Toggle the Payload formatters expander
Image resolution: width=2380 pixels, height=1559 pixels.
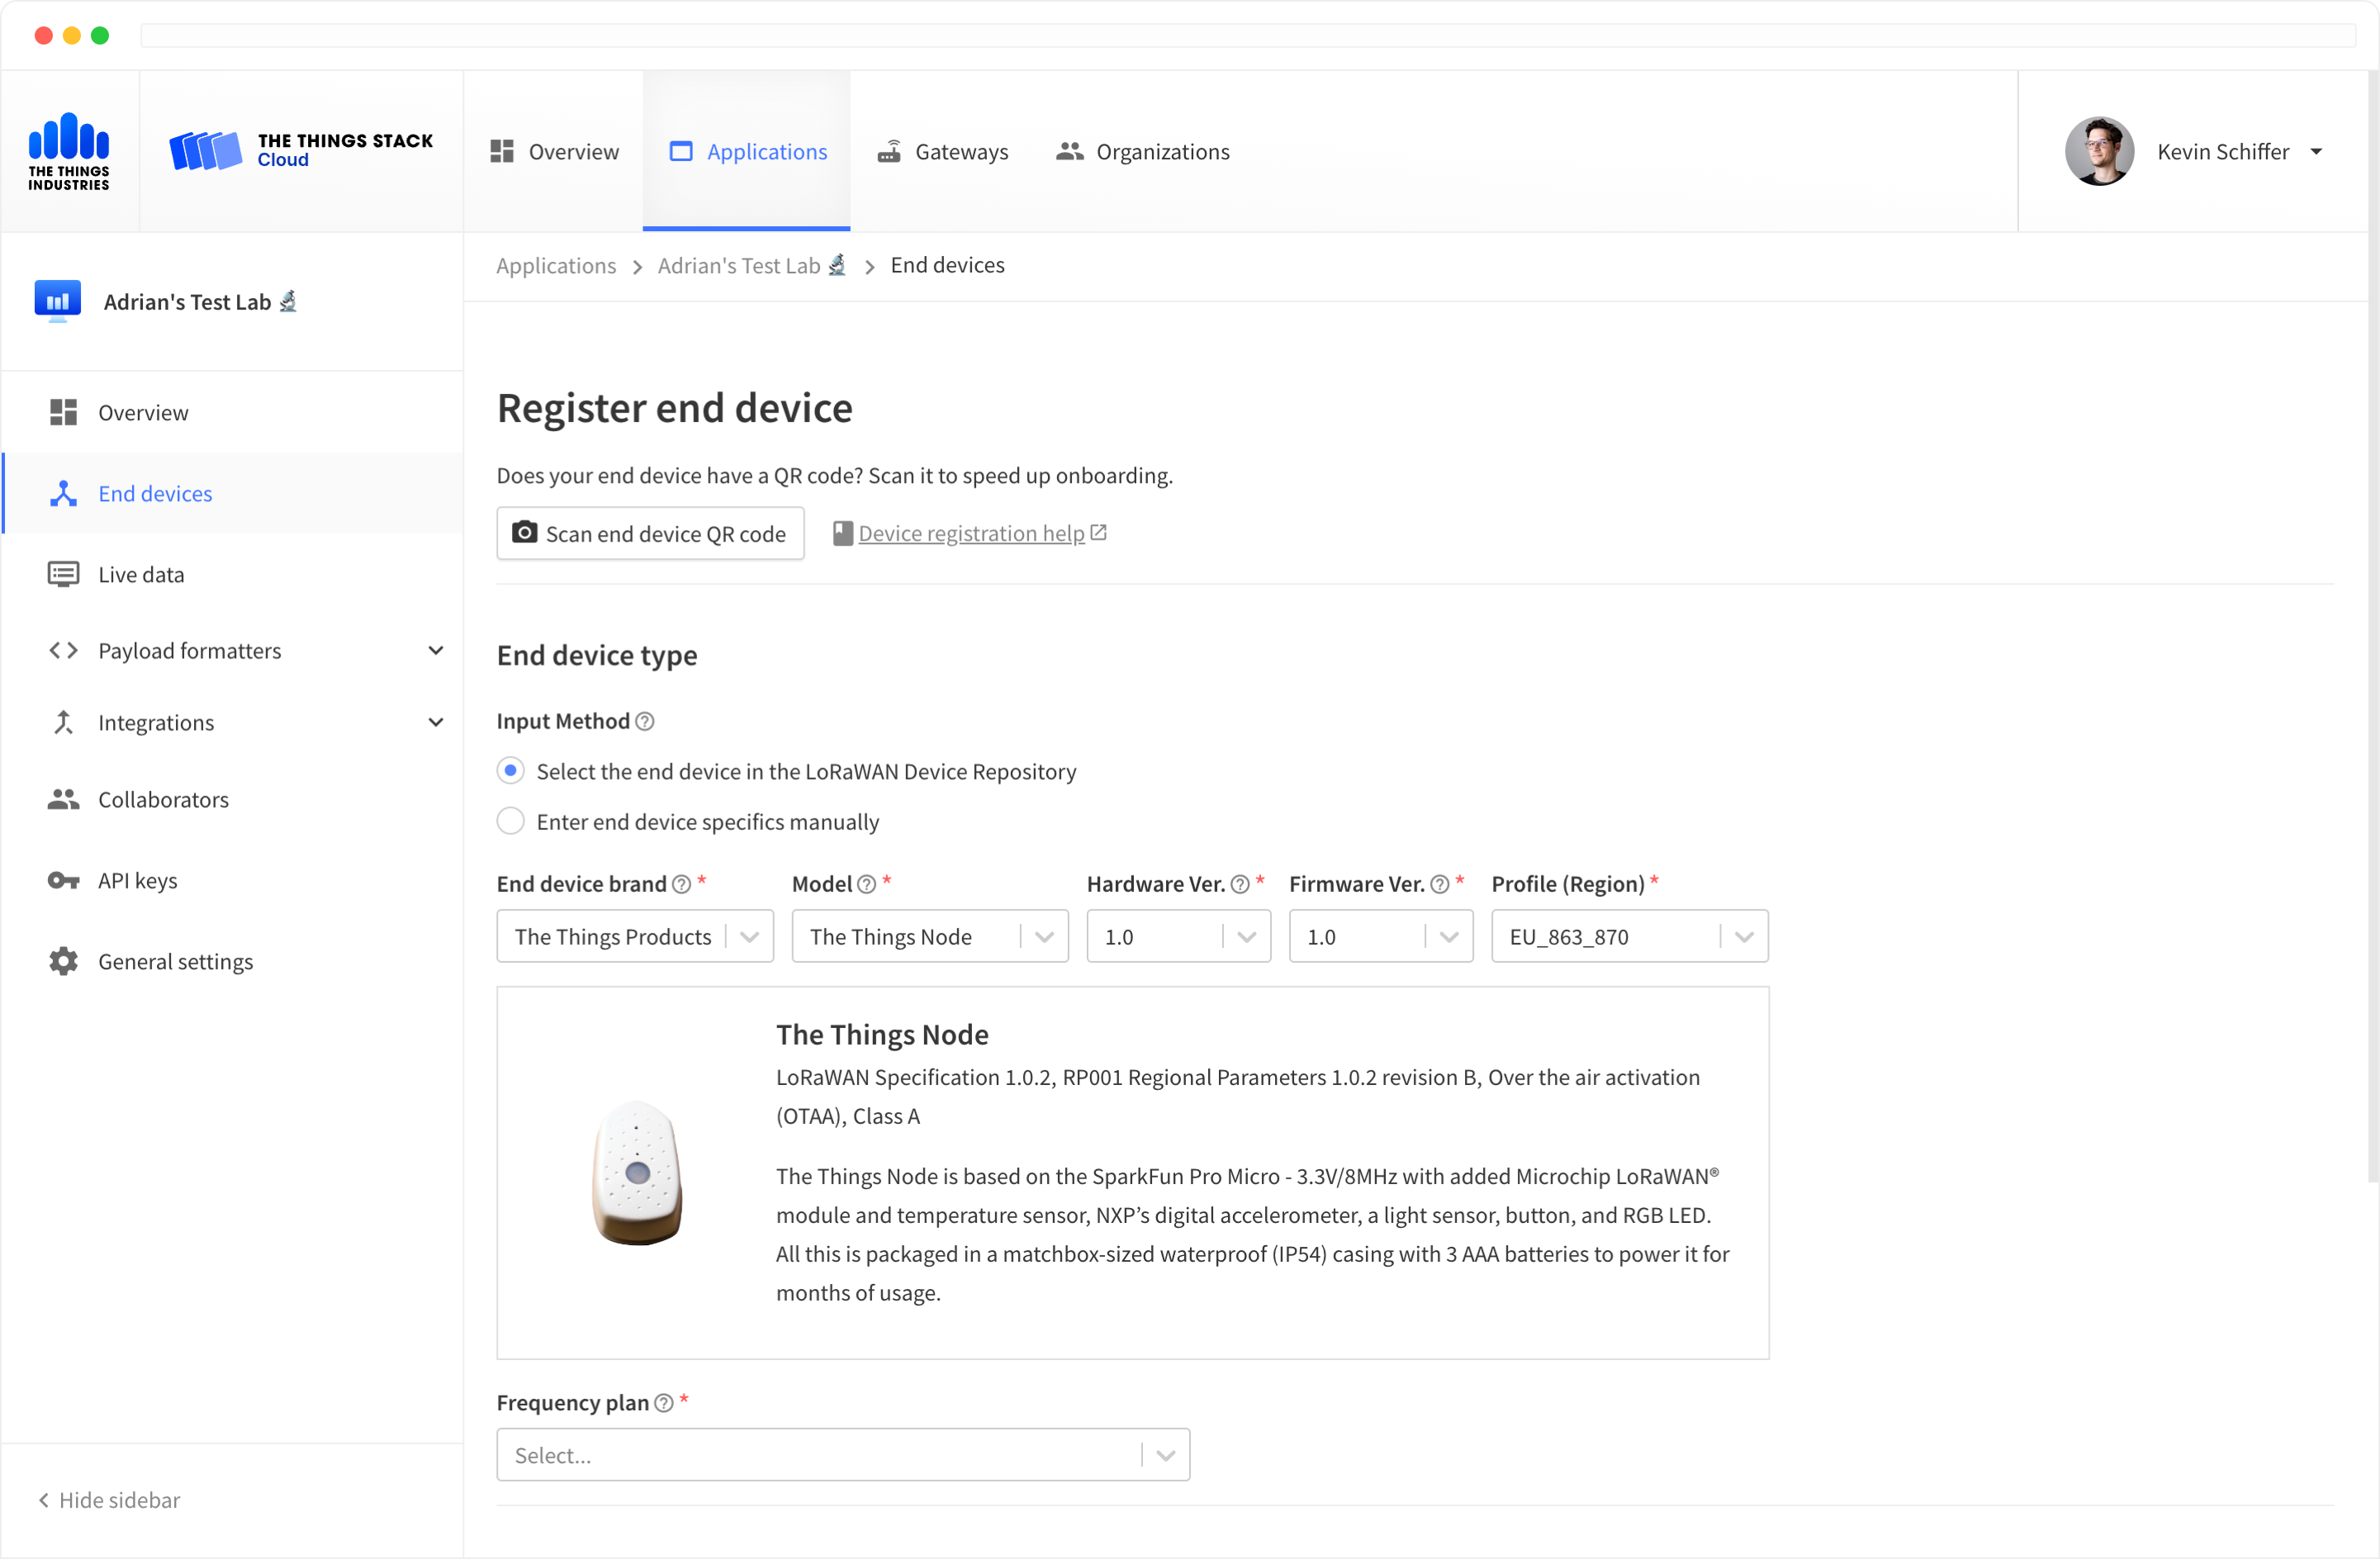pos(437,649)
